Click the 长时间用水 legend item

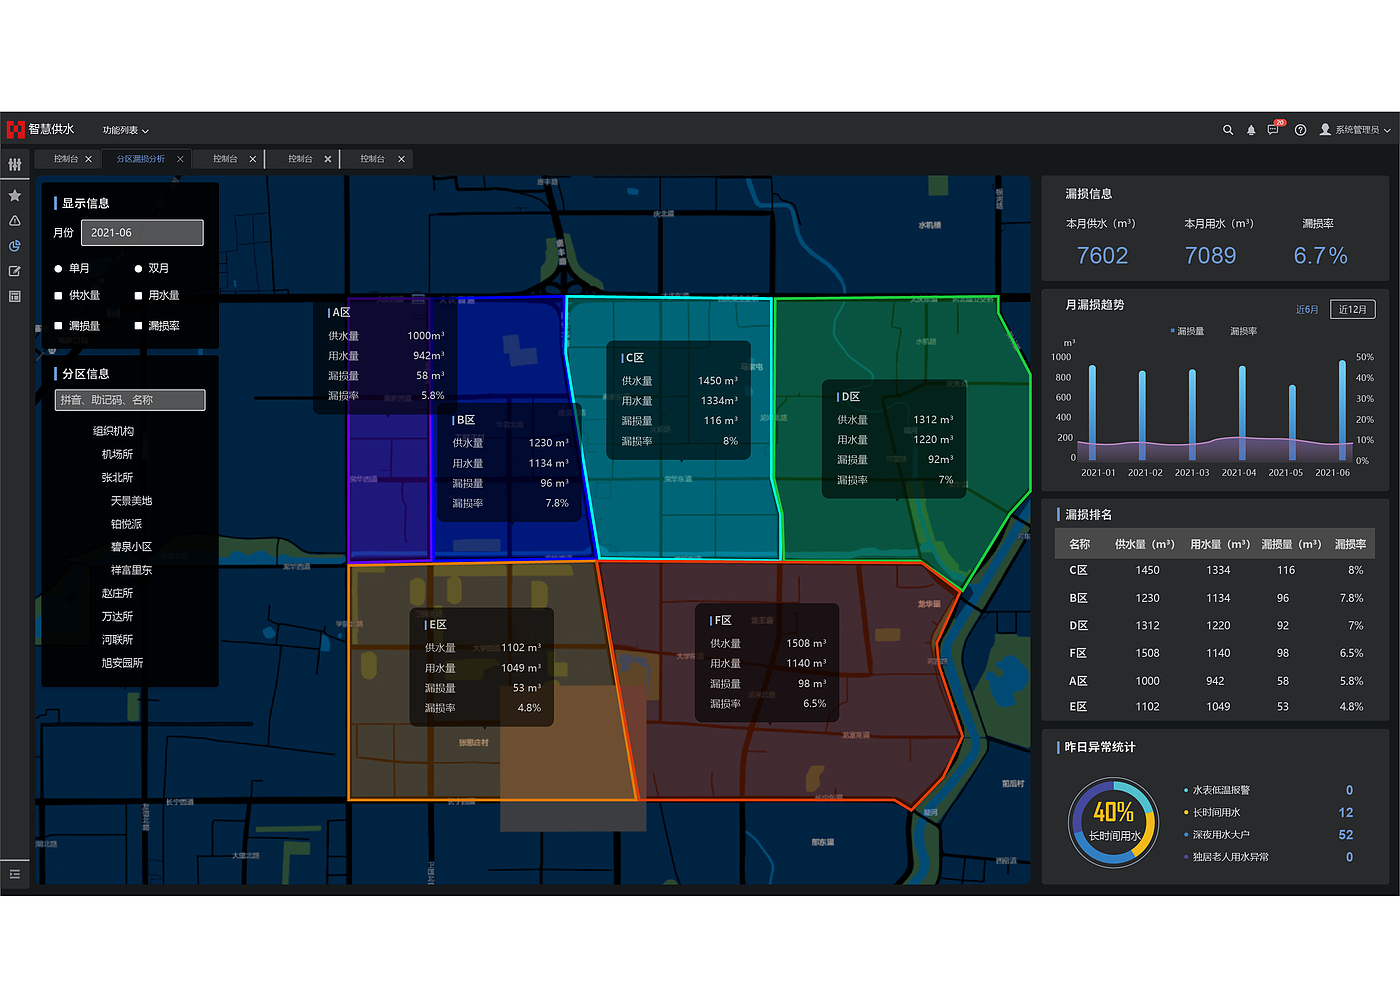point(1212,813)
